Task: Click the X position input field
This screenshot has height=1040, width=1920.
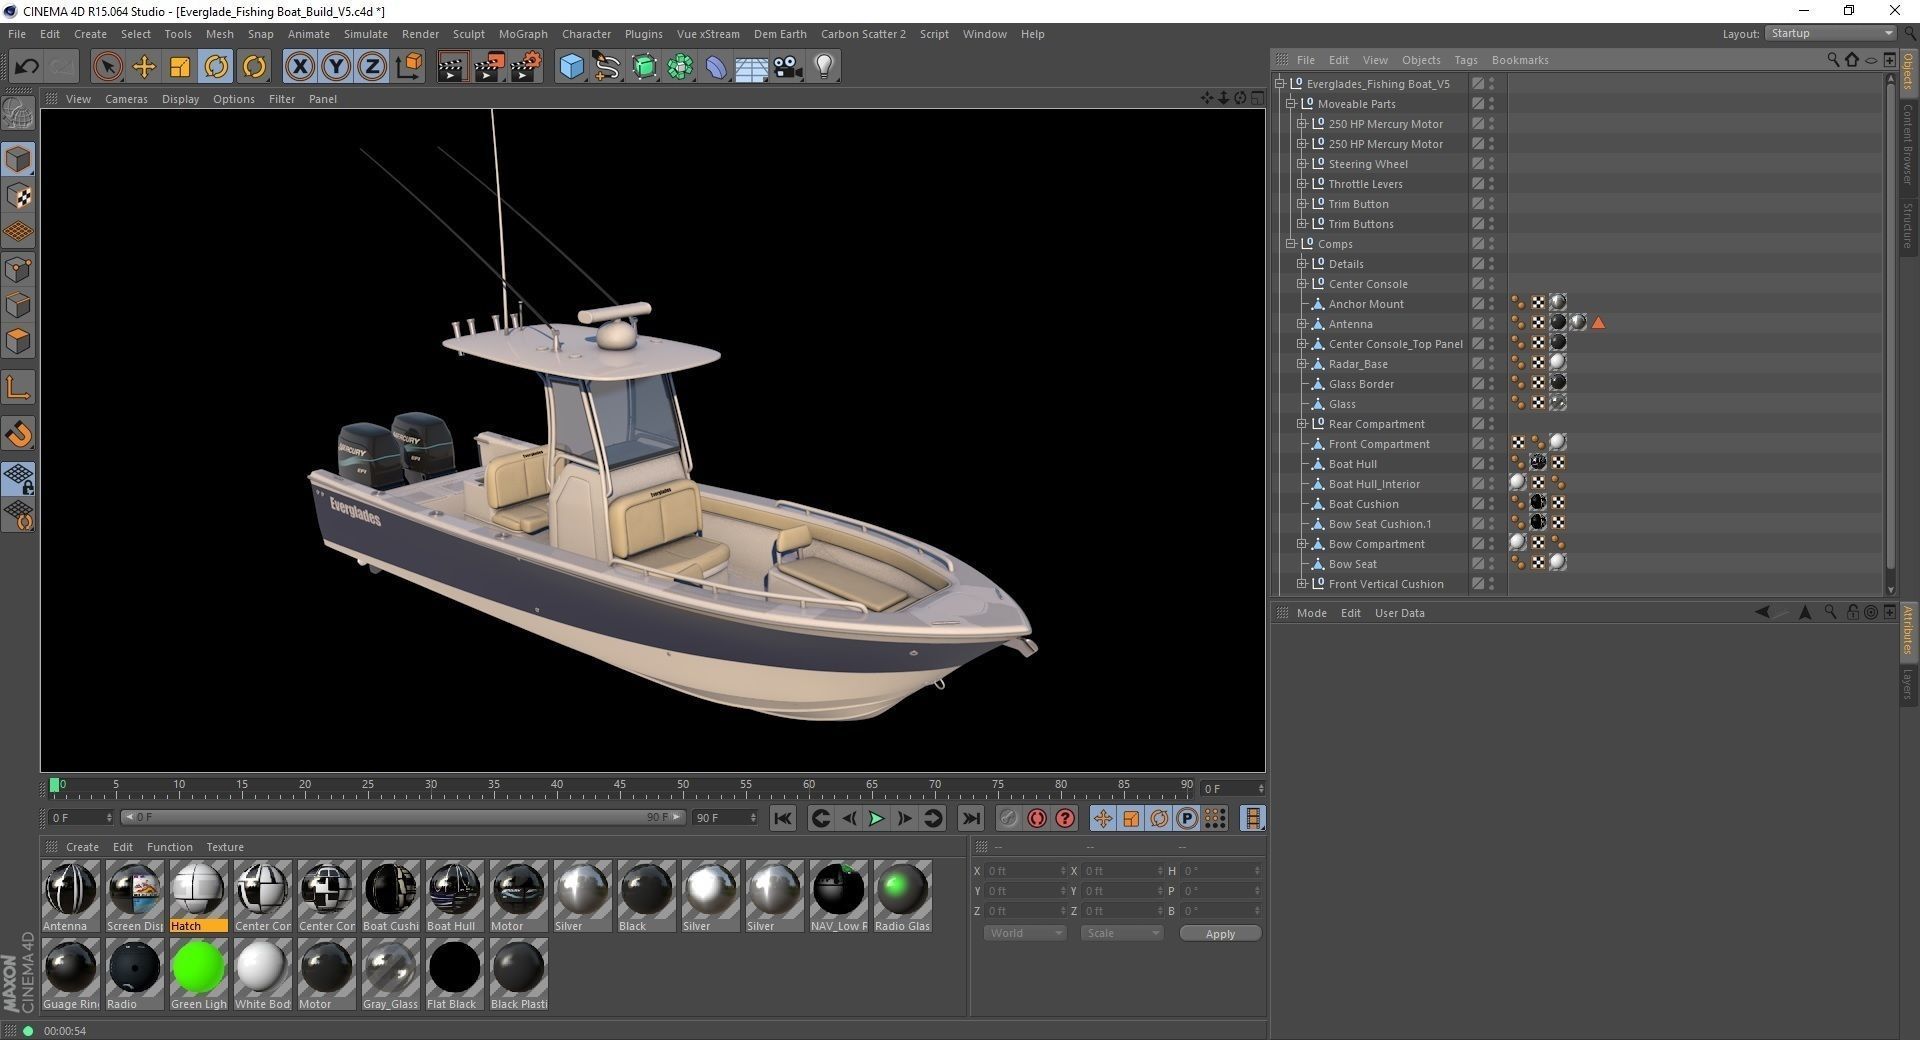Action: [x=1025, y=871]
